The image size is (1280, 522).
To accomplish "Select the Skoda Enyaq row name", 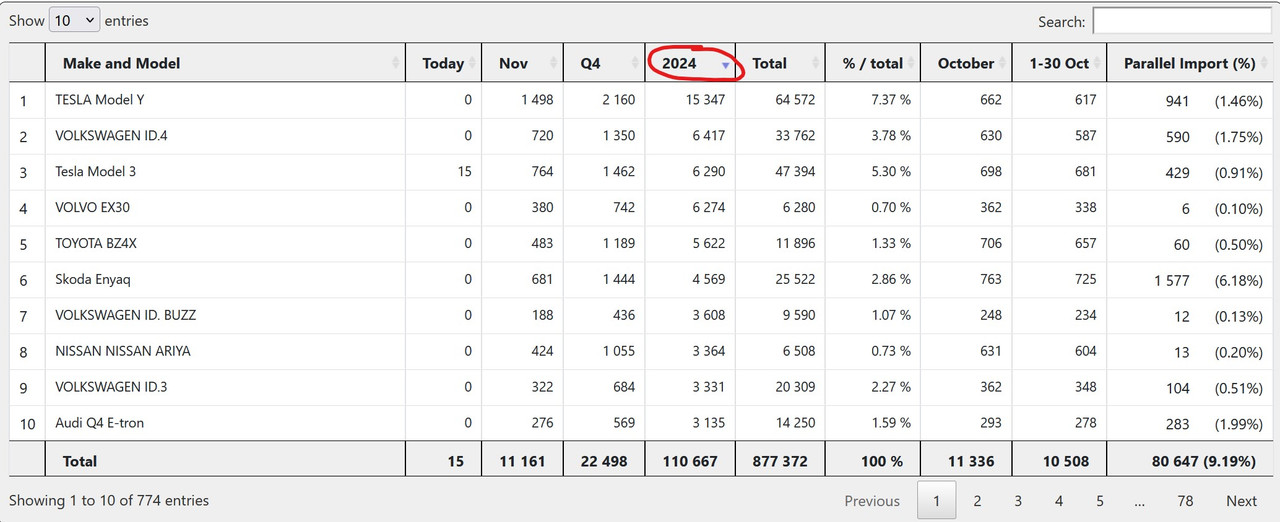I will tap(93, 280).
